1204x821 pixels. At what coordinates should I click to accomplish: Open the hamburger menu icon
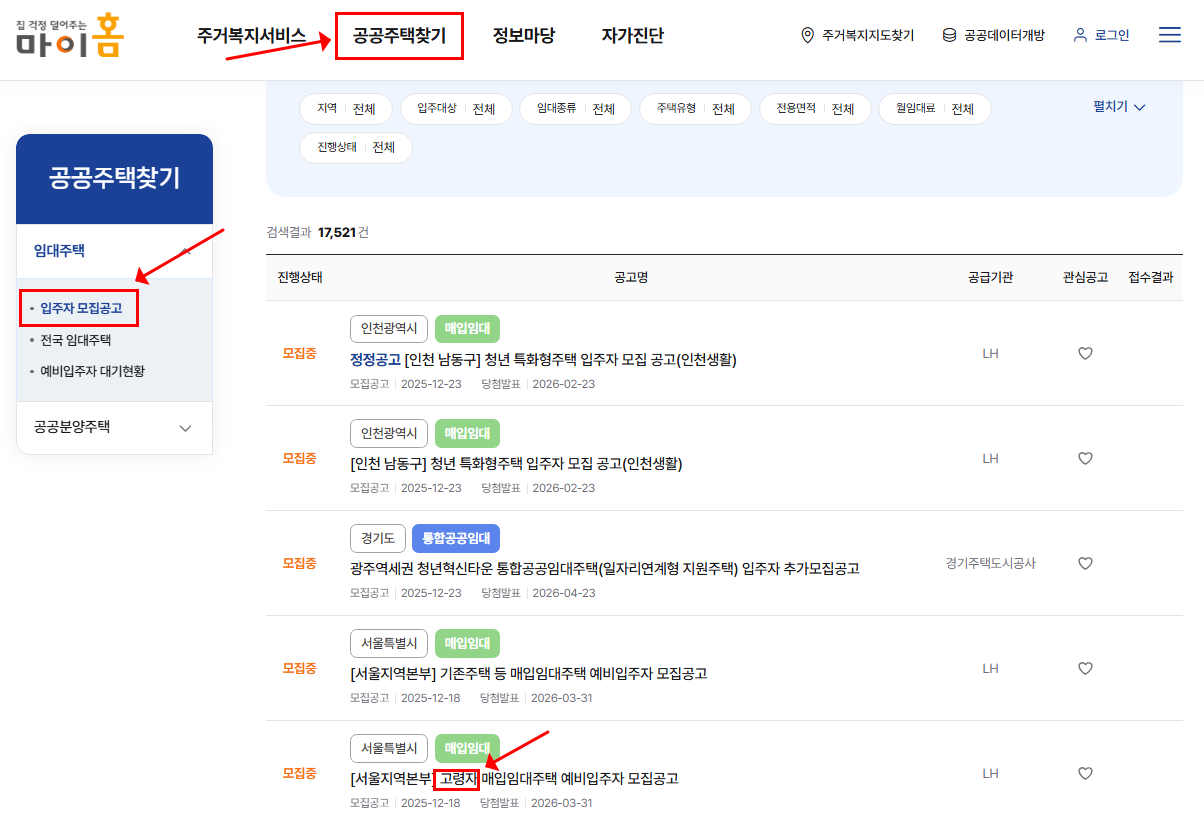(1169, 35)
